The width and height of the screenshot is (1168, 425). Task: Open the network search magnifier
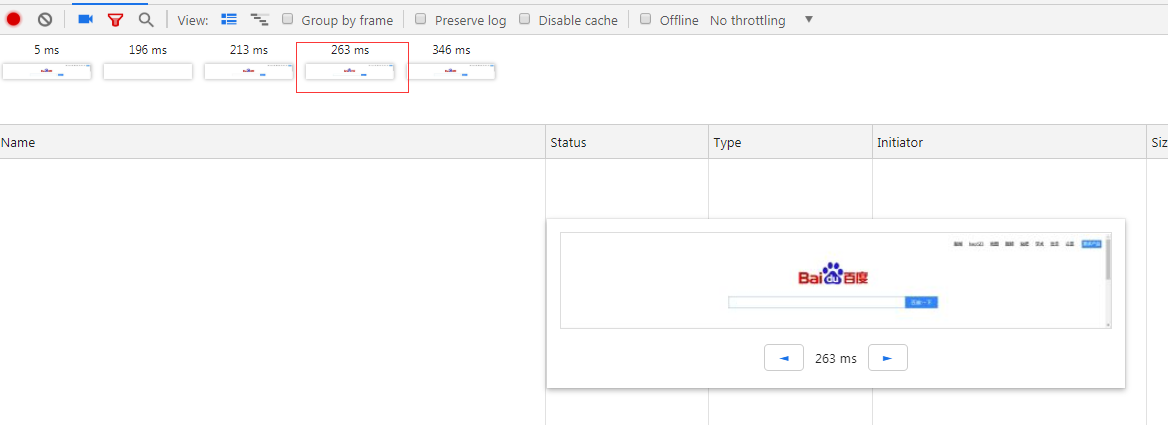pos(146,20)
